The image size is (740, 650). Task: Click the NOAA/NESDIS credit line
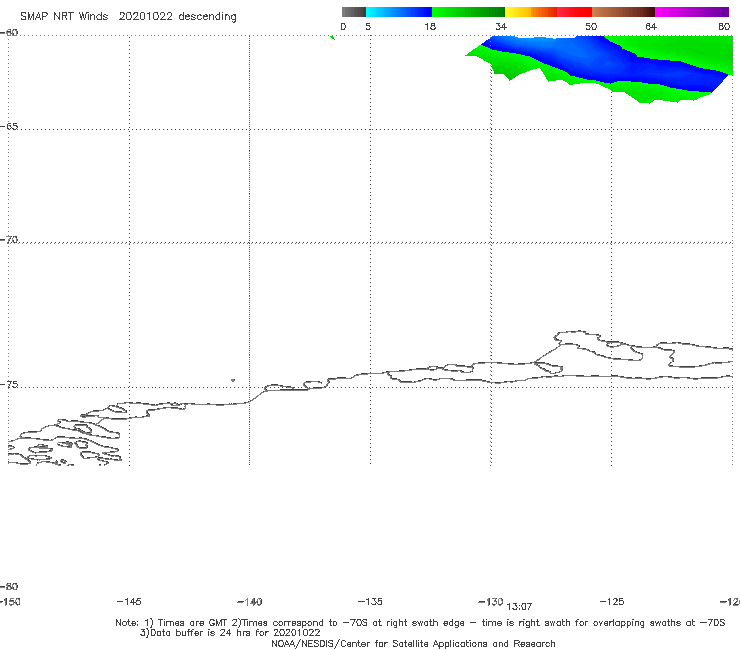(x=413, y=644)
